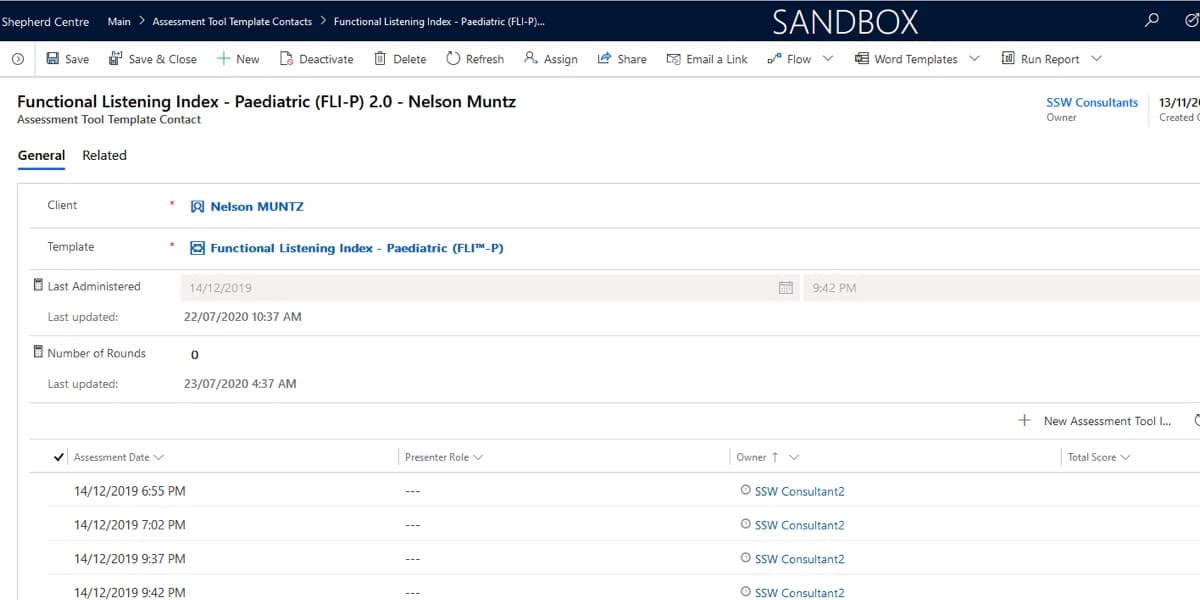Open the search magnifier icon

tap(1152, 20)
